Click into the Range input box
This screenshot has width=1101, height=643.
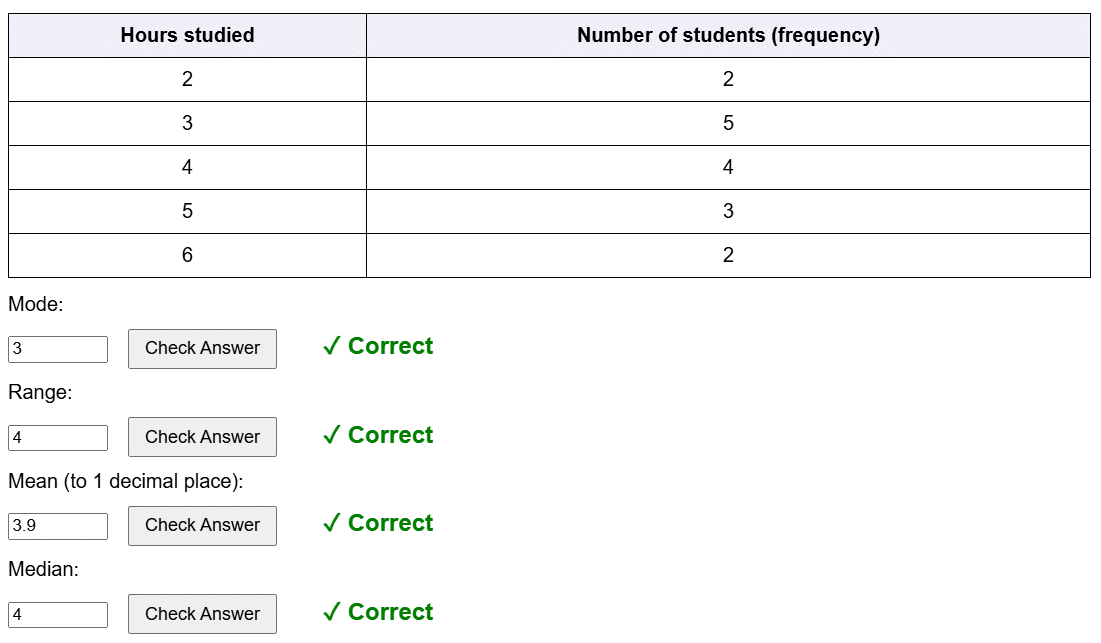click(x=58, y=438)
